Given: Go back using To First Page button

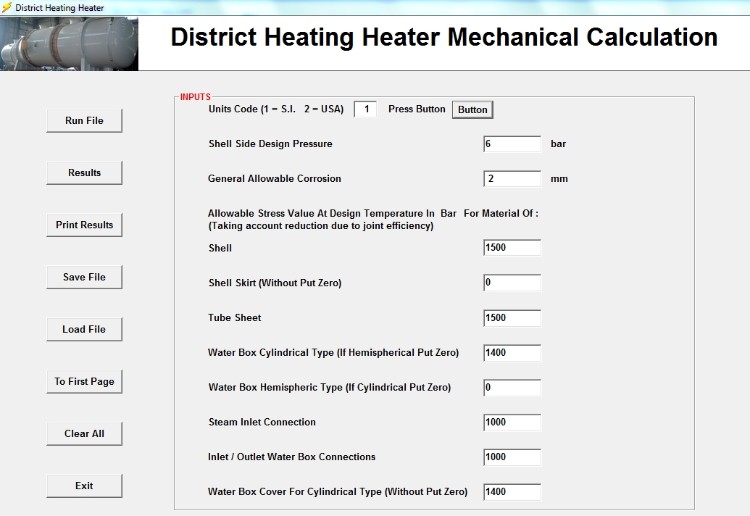Looking at the screenshot, I should [x=84, y=381].
